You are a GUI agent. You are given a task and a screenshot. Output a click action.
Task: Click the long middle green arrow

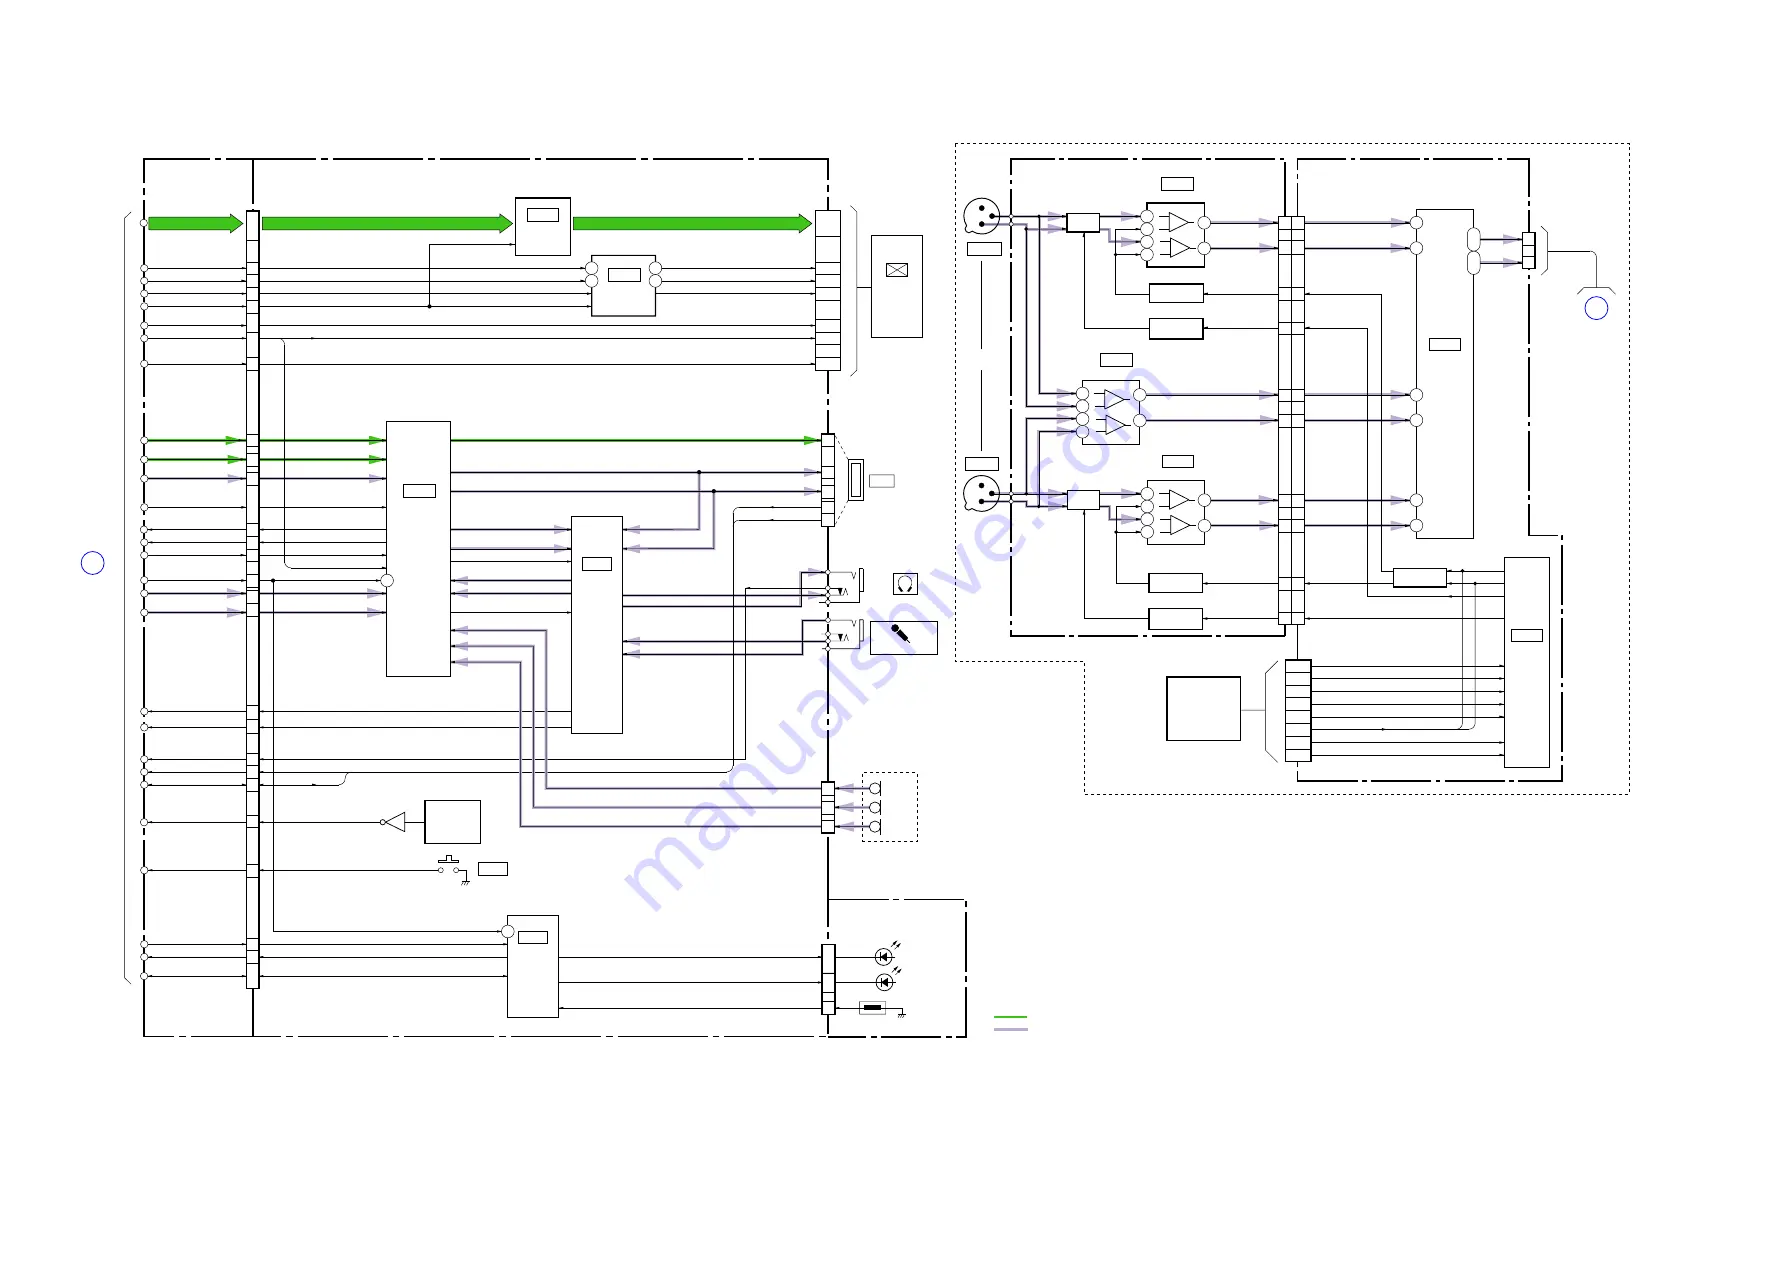[x=387, y=223]
